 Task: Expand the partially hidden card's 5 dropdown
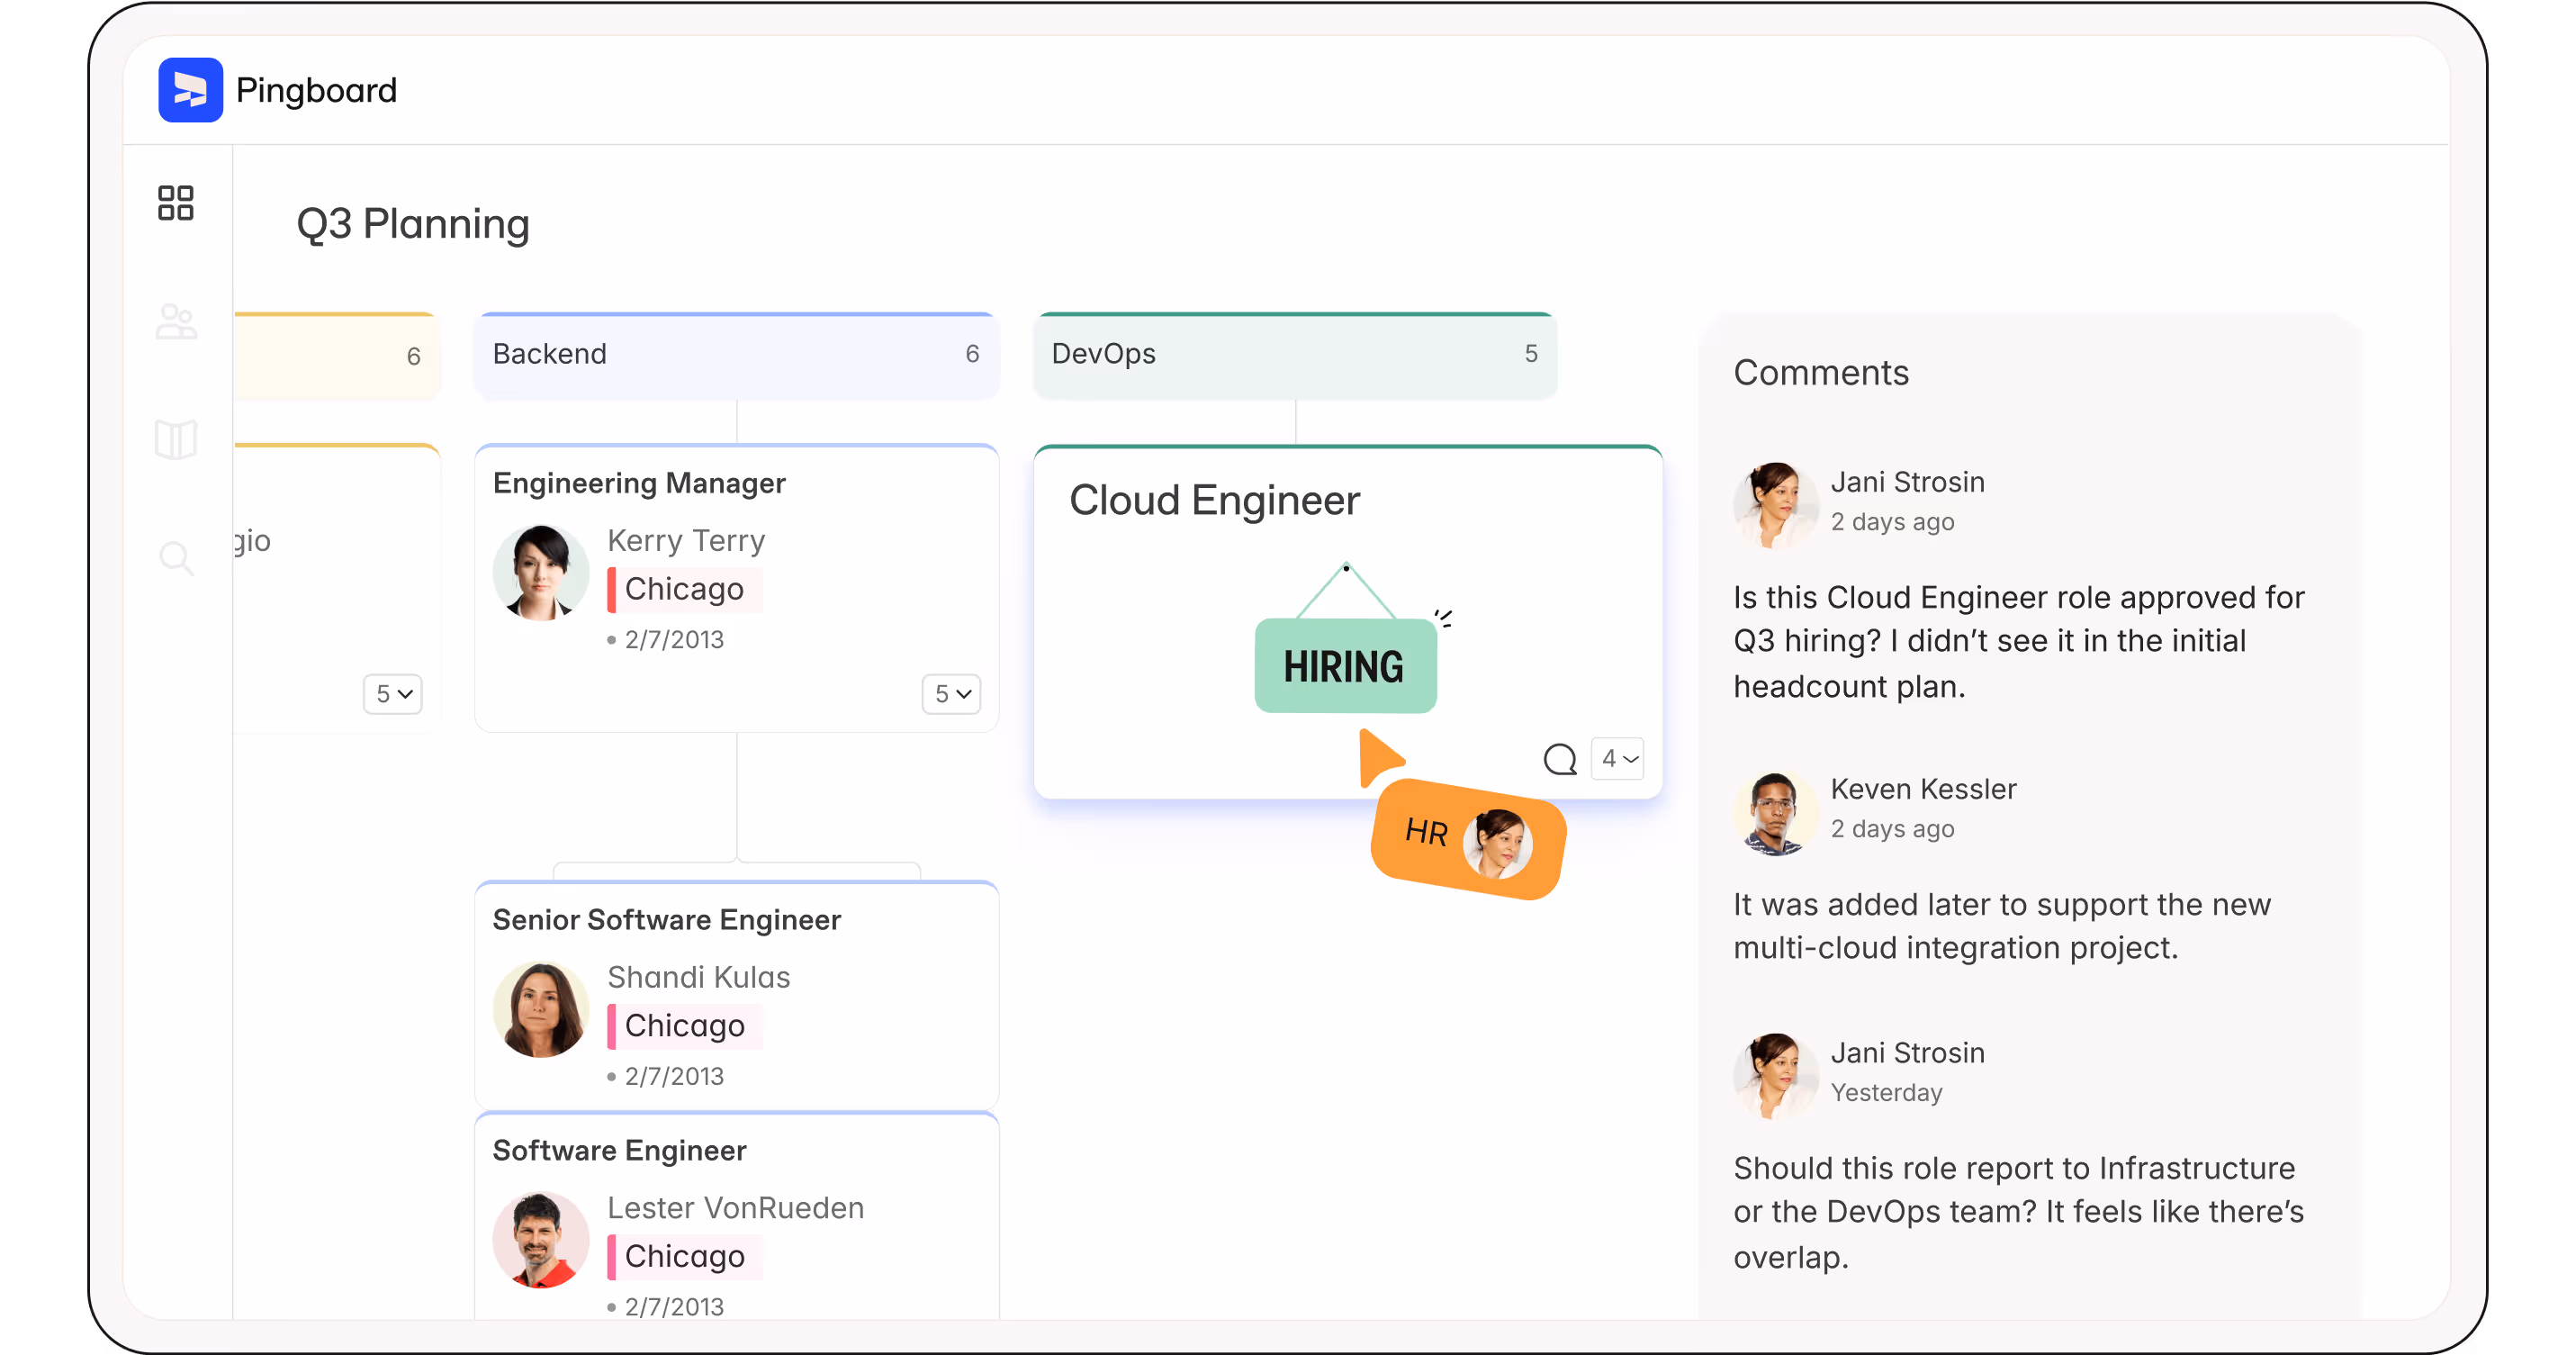tap(392, 694)
